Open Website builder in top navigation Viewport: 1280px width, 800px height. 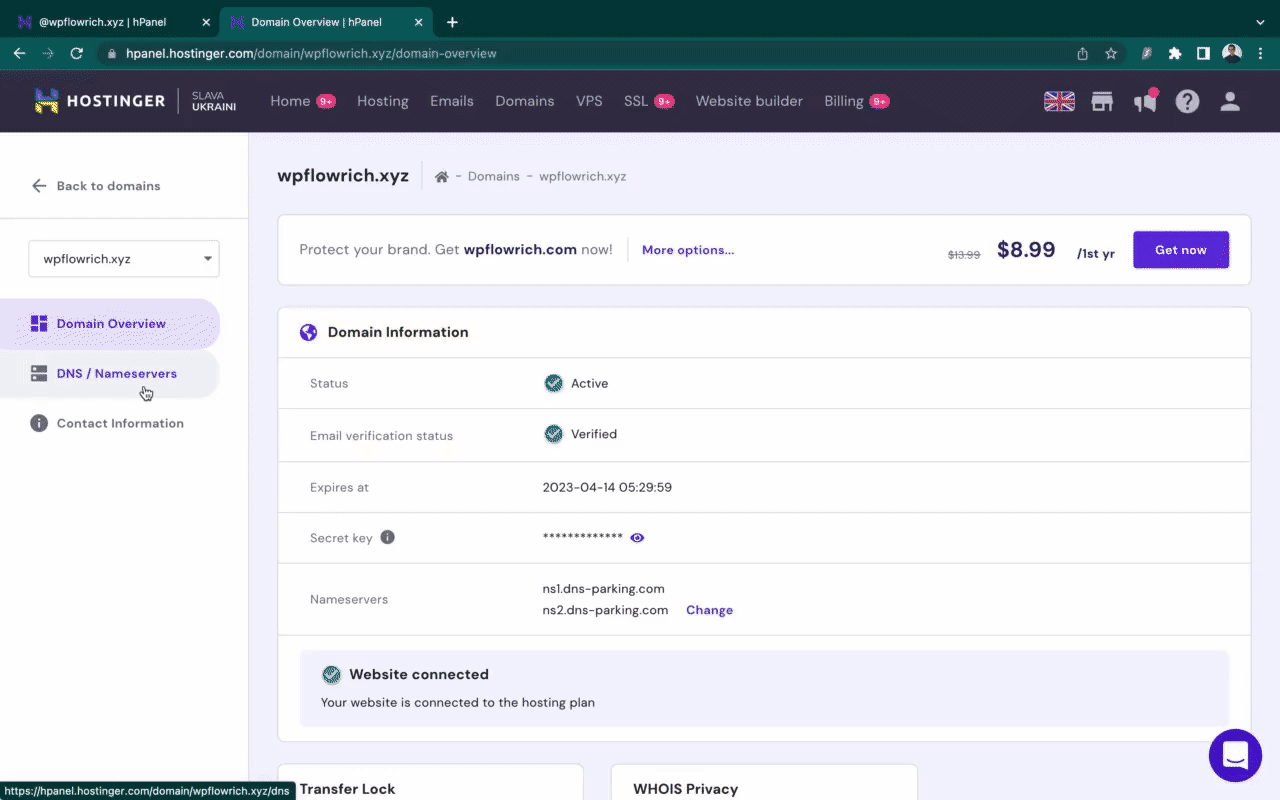tap(749, 101)
